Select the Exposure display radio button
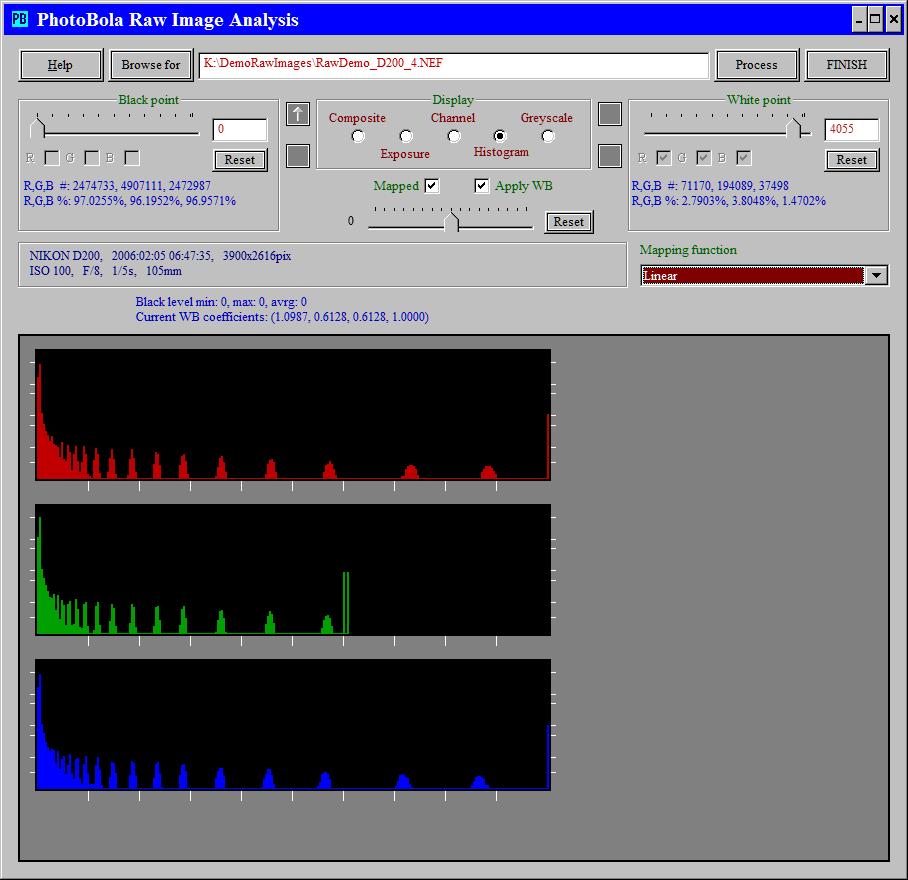 406,136
